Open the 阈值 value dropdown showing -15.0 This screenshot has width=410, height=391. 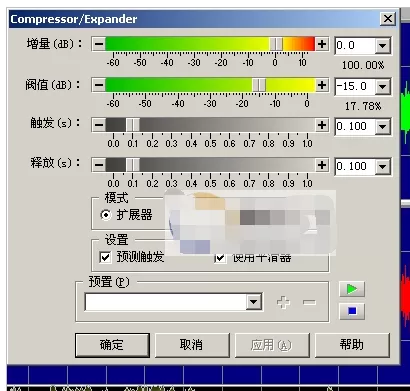382,86
